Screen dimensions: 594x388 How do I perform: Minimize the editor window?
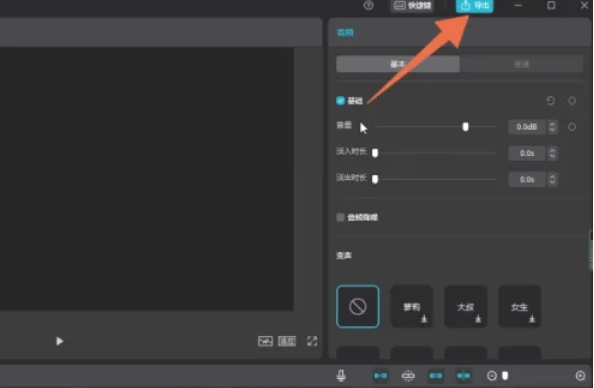(x=518, y=5)
